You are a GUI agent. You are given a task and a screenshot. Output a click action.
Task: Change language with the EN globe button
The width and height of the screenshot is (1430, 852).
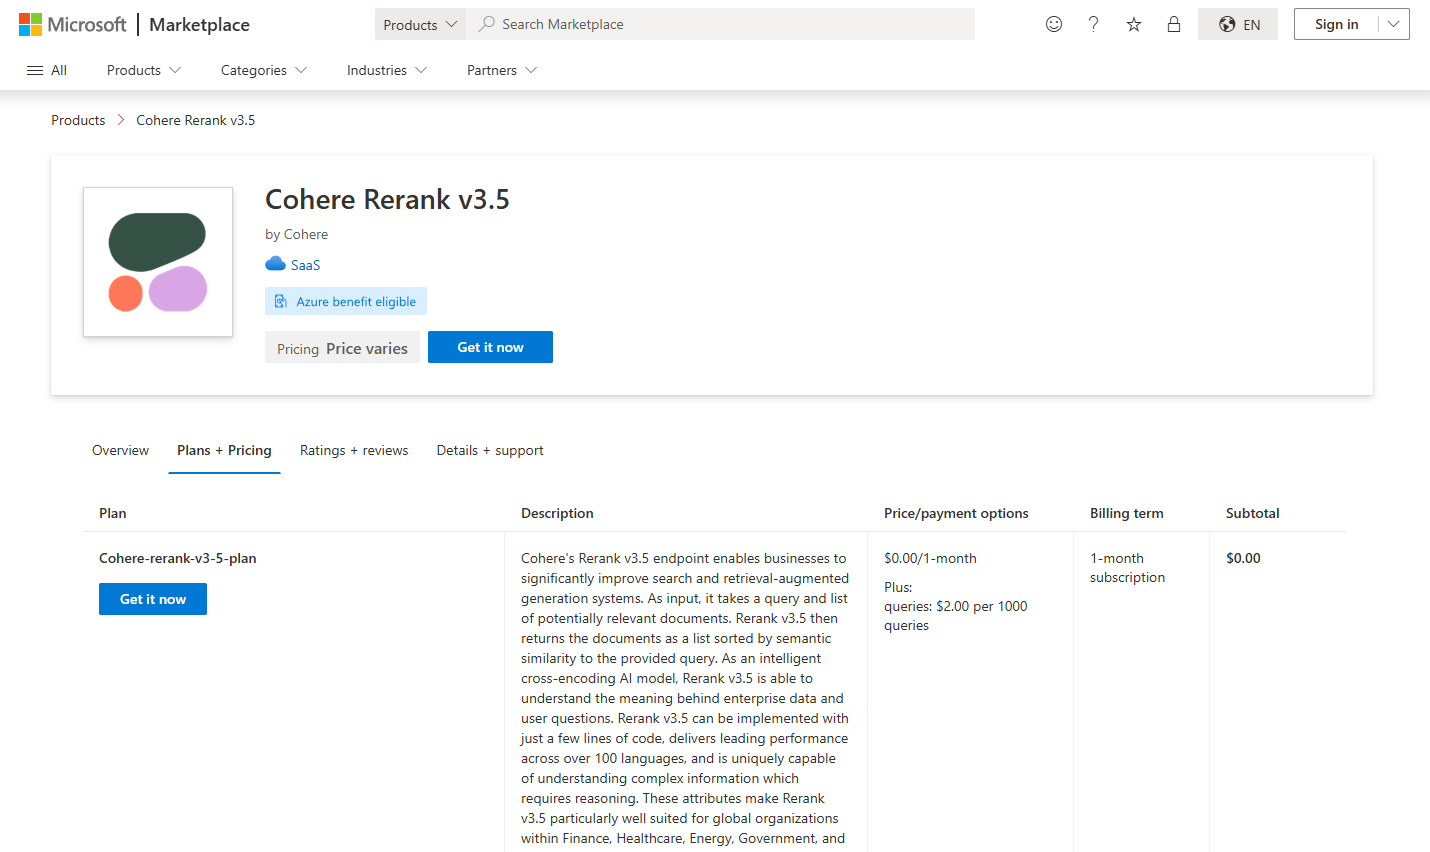tap(1238, 24)
